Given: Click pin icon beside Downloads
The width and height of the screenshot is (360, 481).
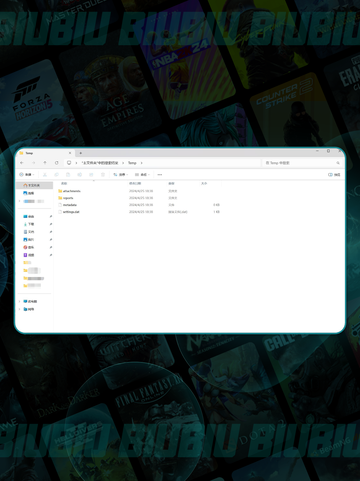Looking at the screenshot, I should (x=51, y=224).
